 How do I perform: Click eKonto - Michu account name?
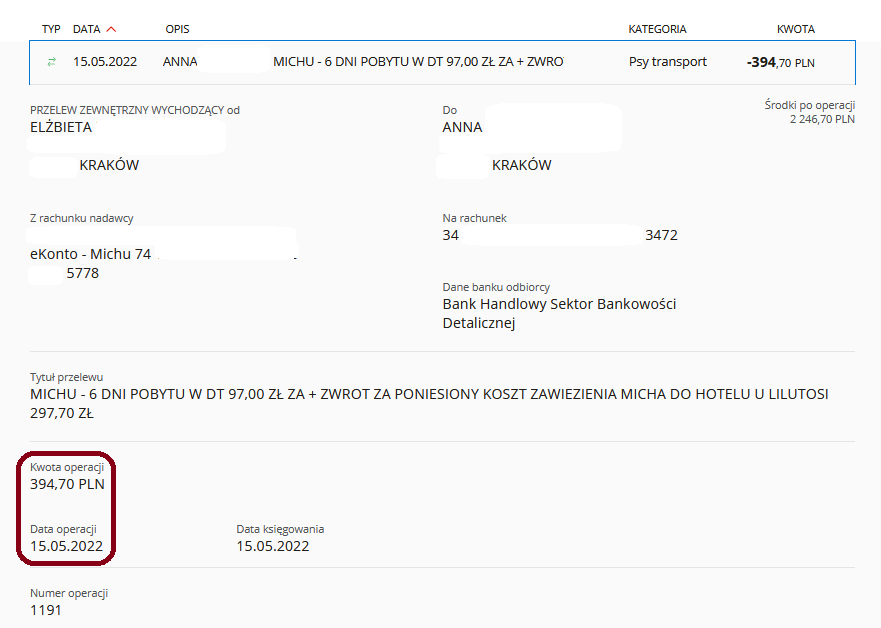(x=90, y=254)
